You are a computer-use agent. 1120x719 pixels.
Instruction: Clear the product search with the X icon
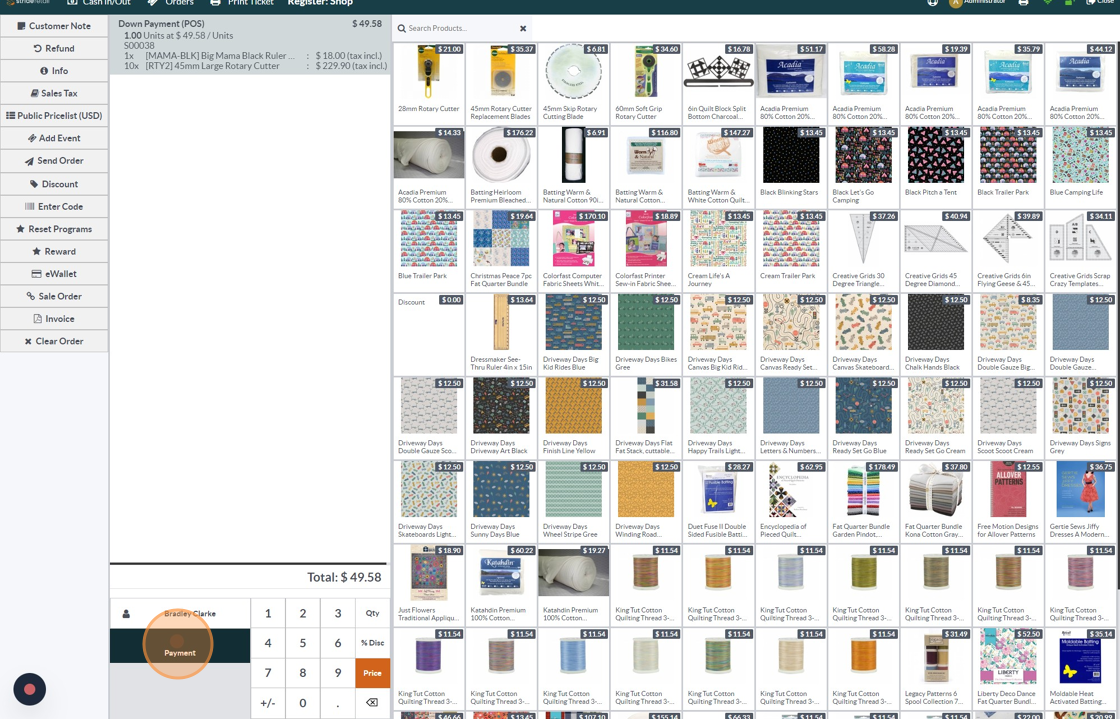[523, 29]
